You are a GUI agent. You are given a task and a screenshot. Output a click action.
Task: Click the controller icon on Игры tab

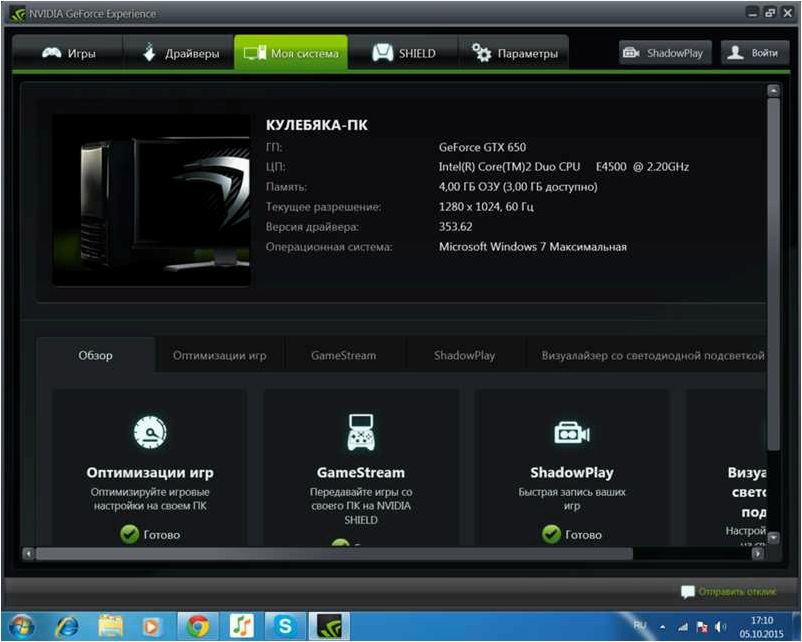(52, 52)
